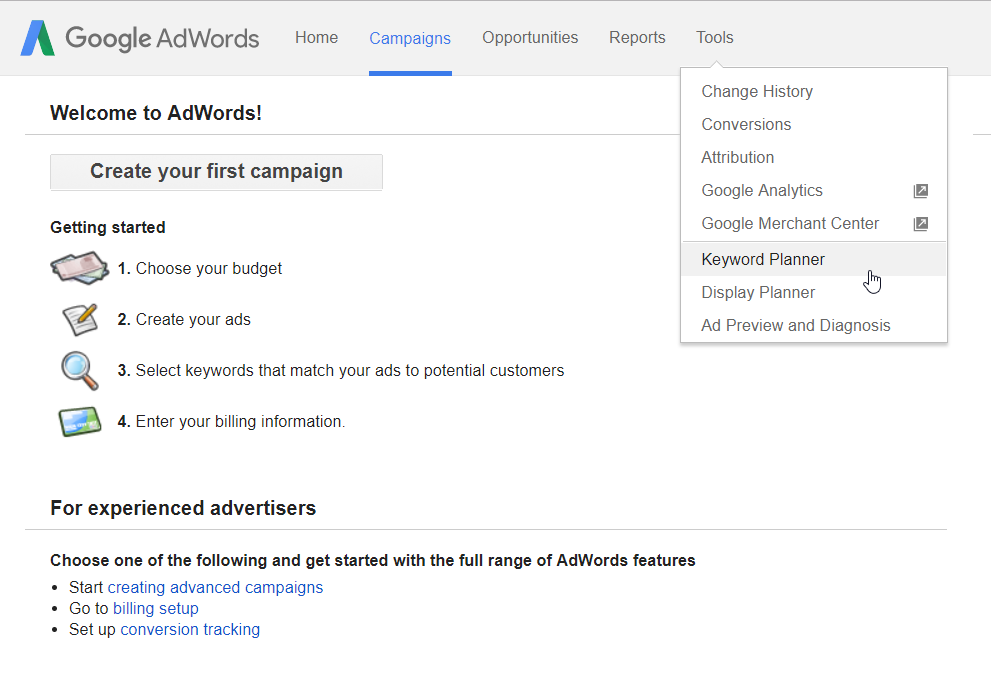Click the For experienced advertisers heading
The width and height of the screenshot is (991, 673).
[x=183, y=508]
